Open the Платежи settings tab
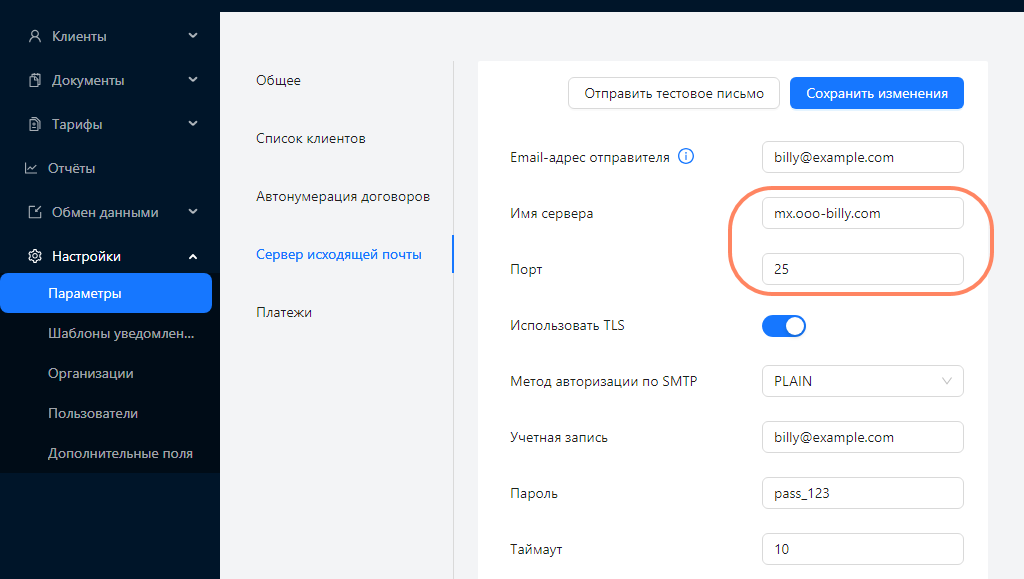1024x579 pixels. click(283, 312)
